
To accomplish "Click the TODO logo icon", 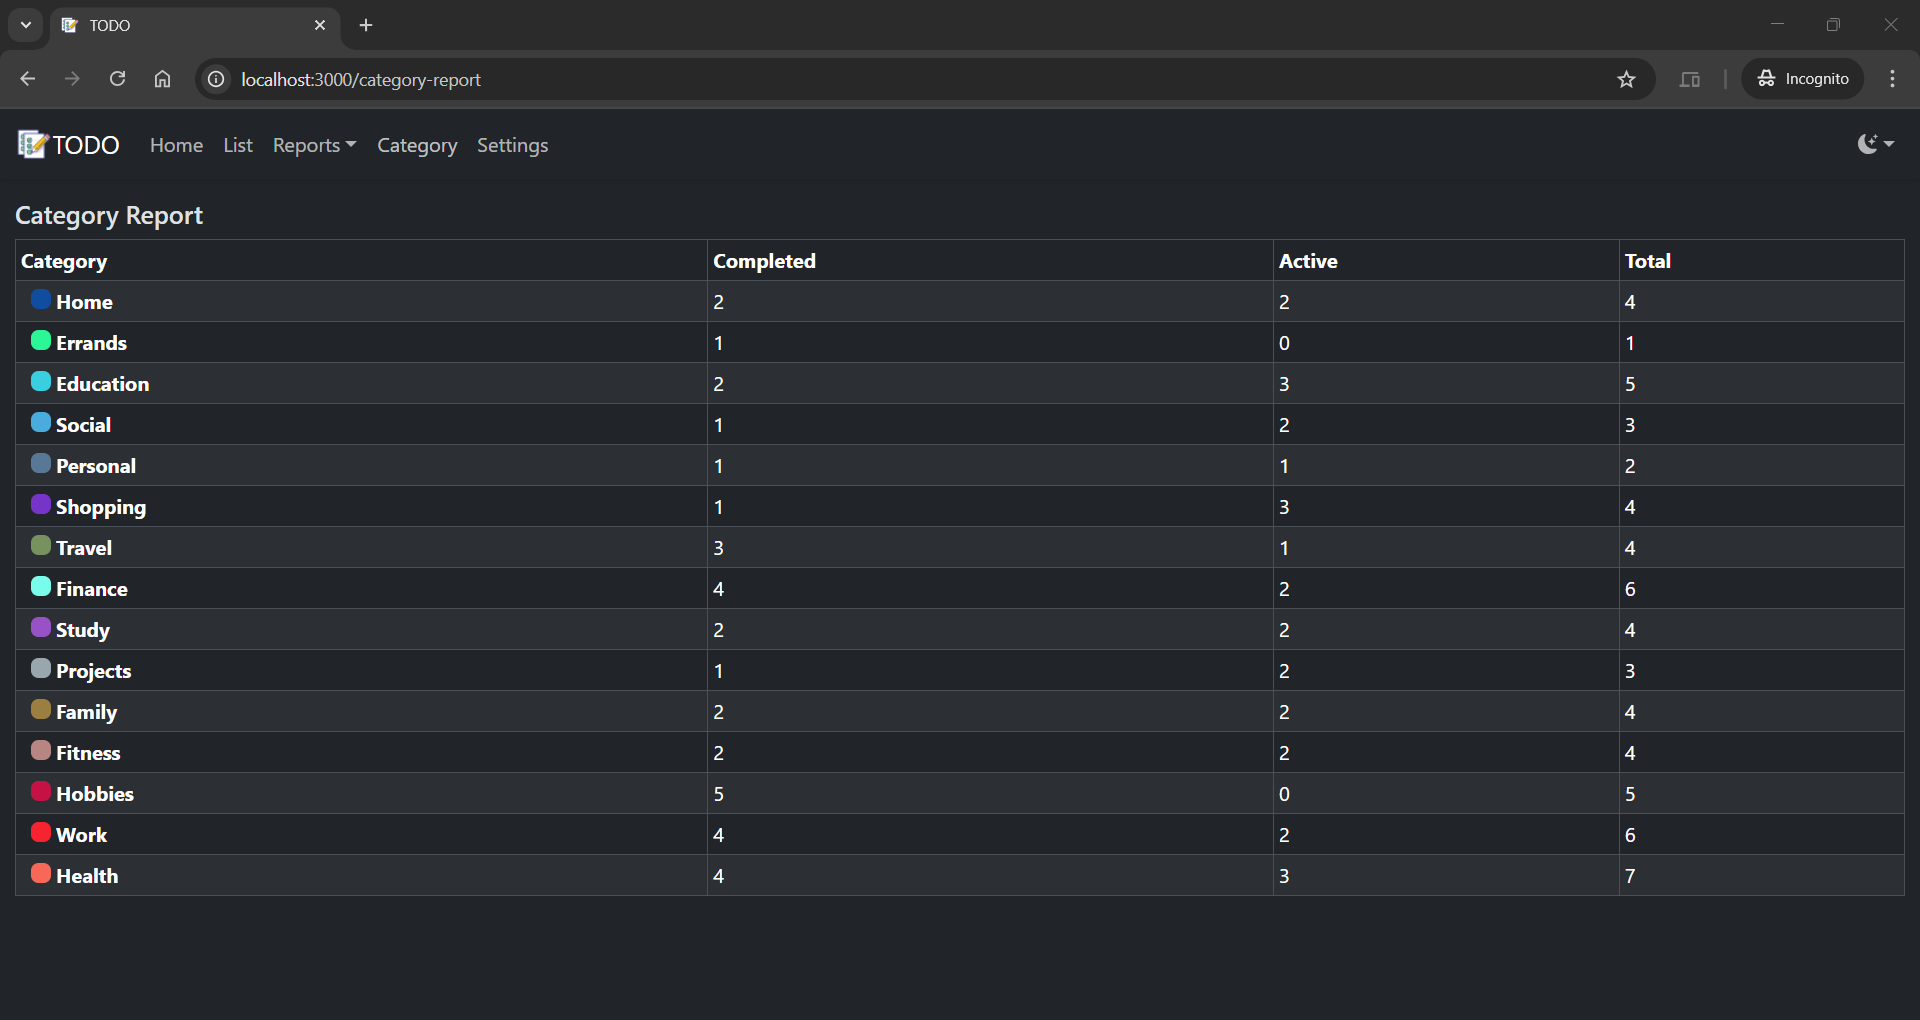I will [32, 145].
